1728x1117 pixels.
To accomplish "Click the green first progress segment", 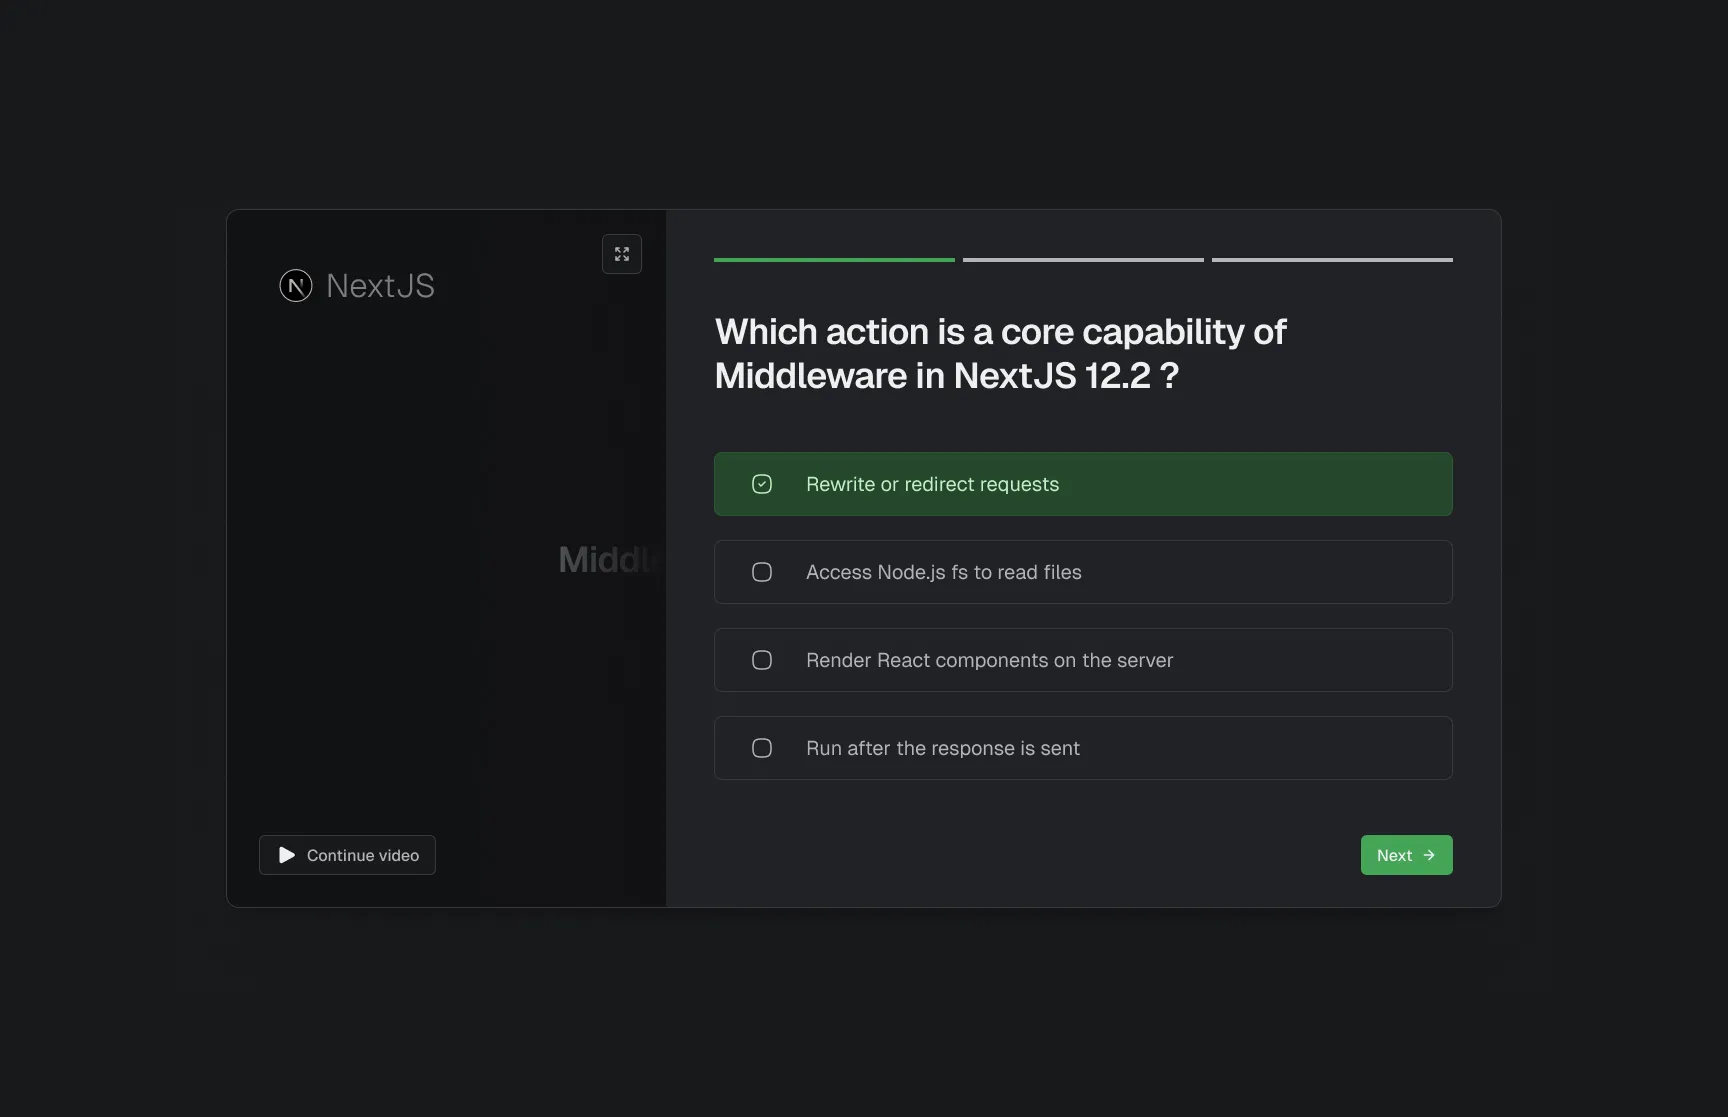I will [x=834, y=260].
